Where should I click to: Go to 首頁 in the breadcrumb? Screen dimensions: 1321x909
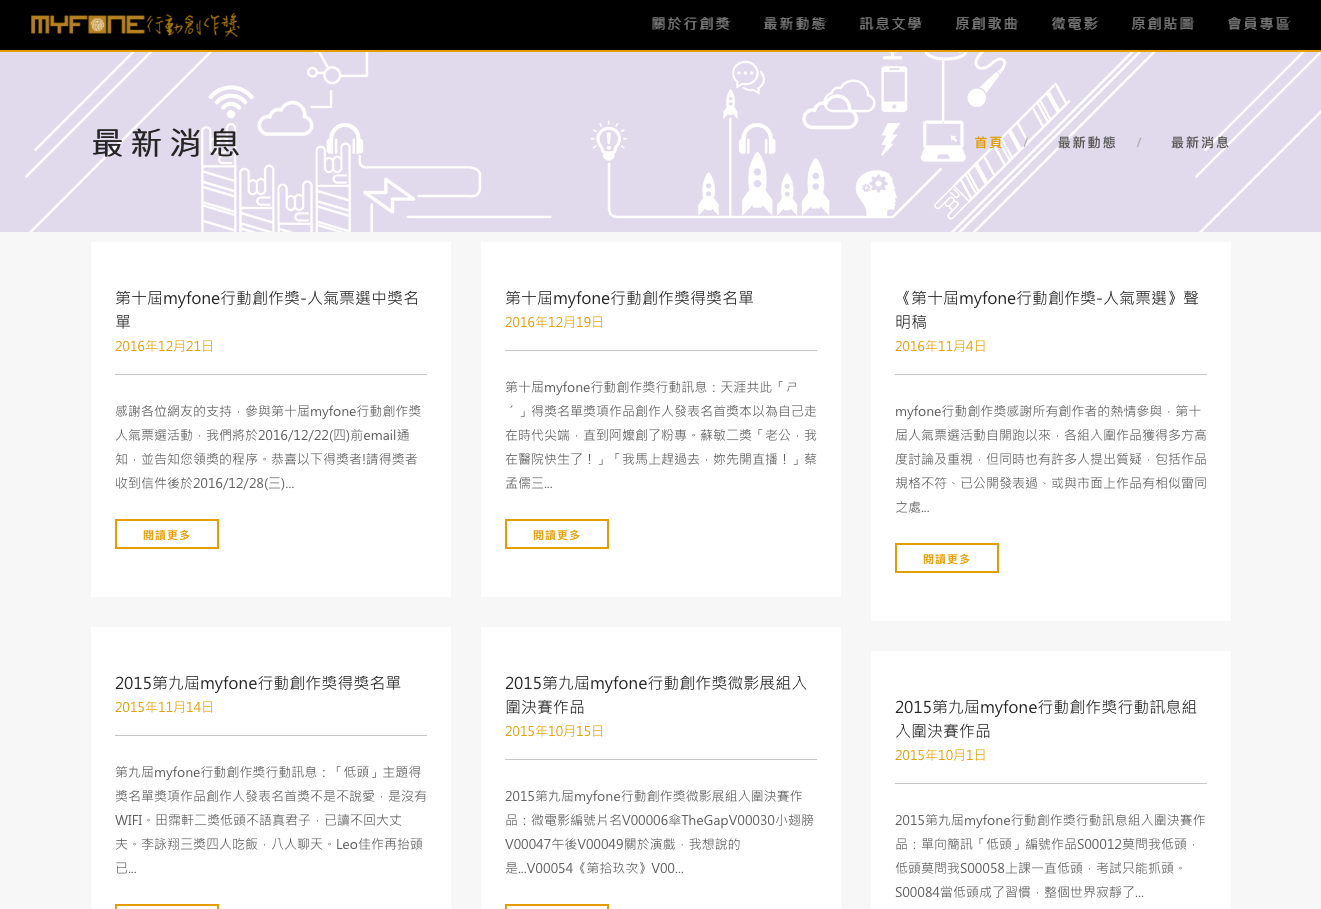pos(988,143)
